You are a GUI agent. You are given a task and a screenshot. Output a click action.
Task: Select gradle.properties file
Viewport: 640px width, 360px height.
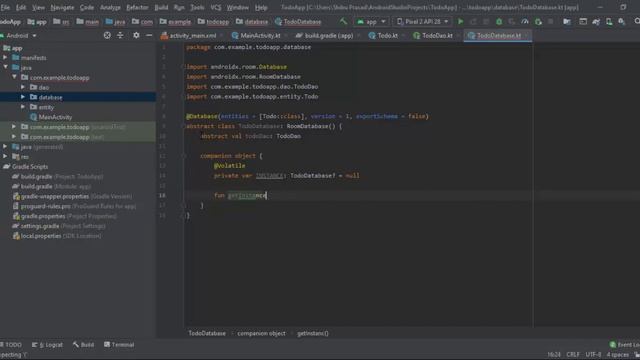tap(65, 216)
